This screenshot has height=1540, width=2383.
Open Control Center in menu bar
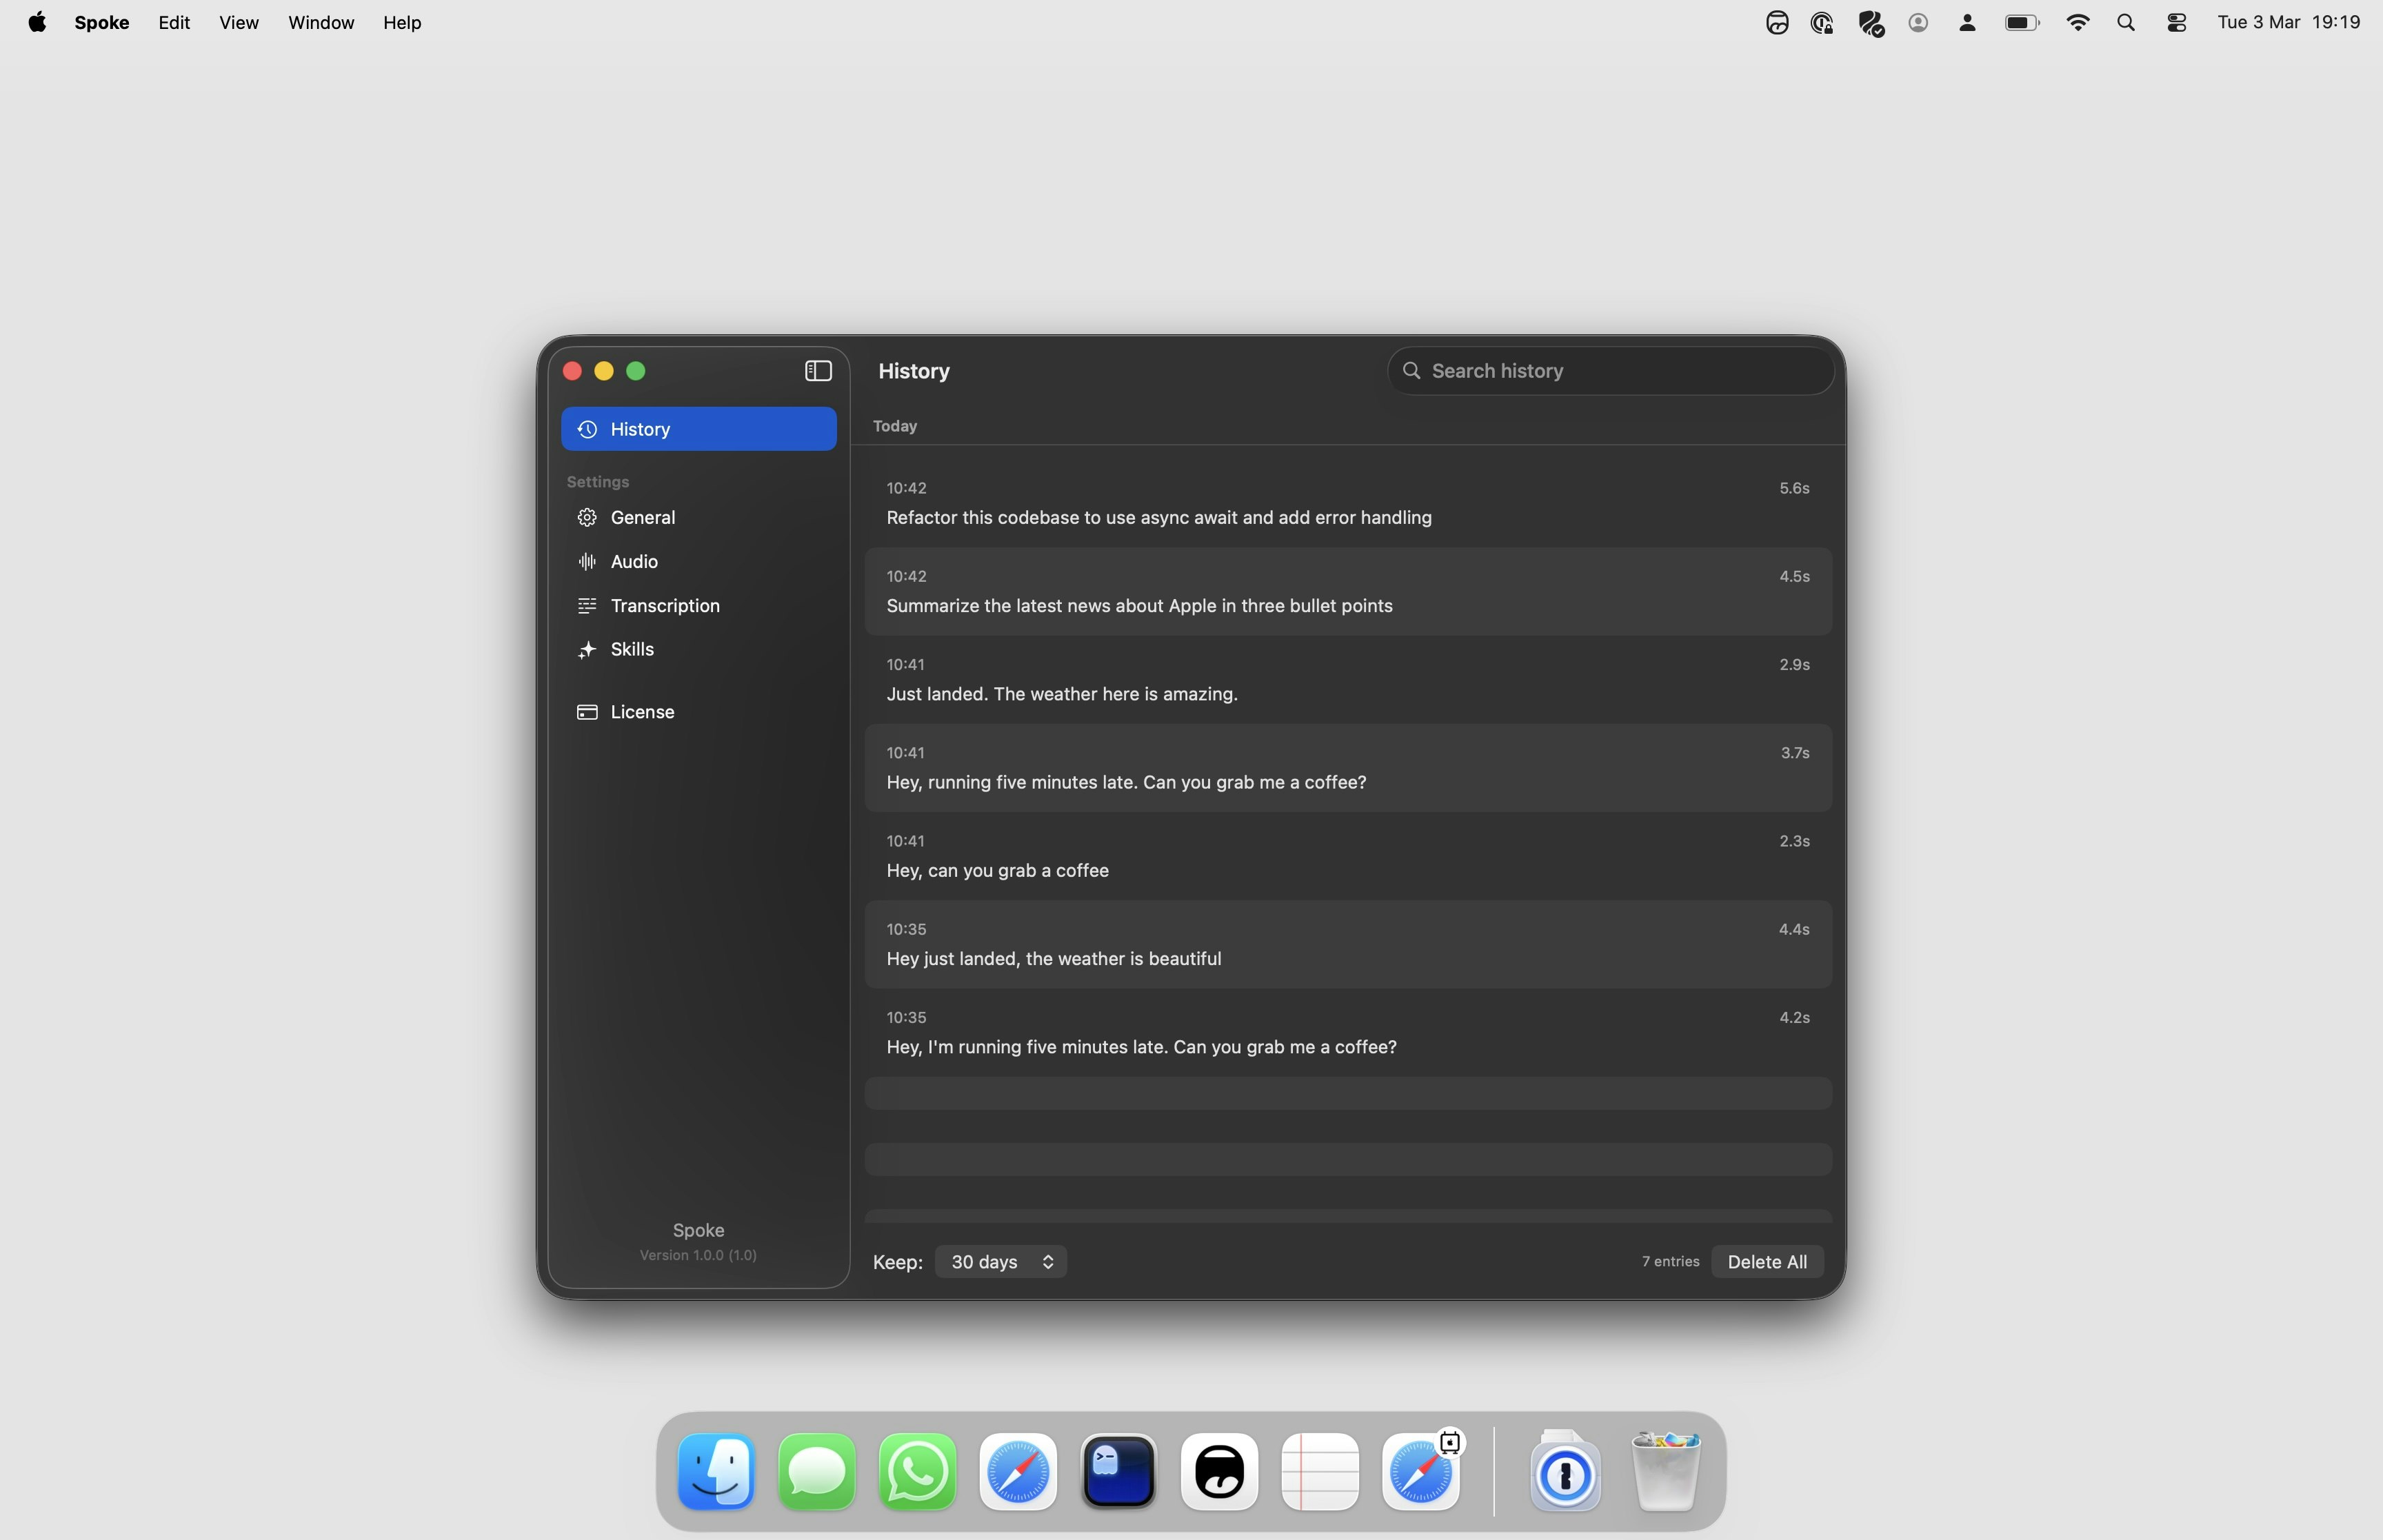pos(2176,22)
